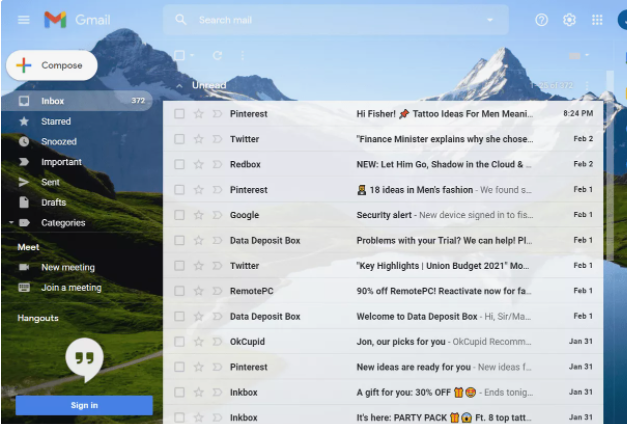Click the refresh mail icon
Viewport: 627px width, 424px height.
click(215, 56)
